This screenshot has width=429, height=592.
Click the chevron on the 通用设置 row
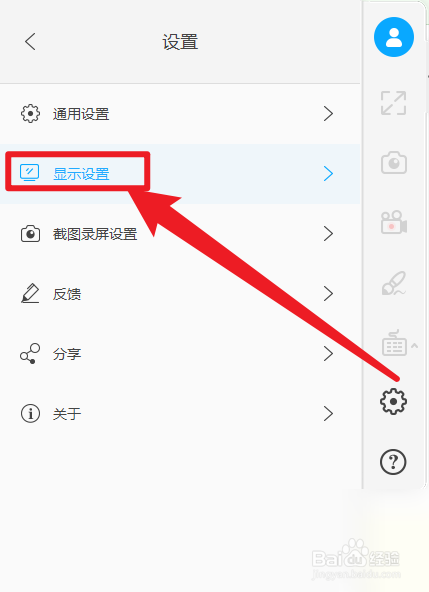329,114
